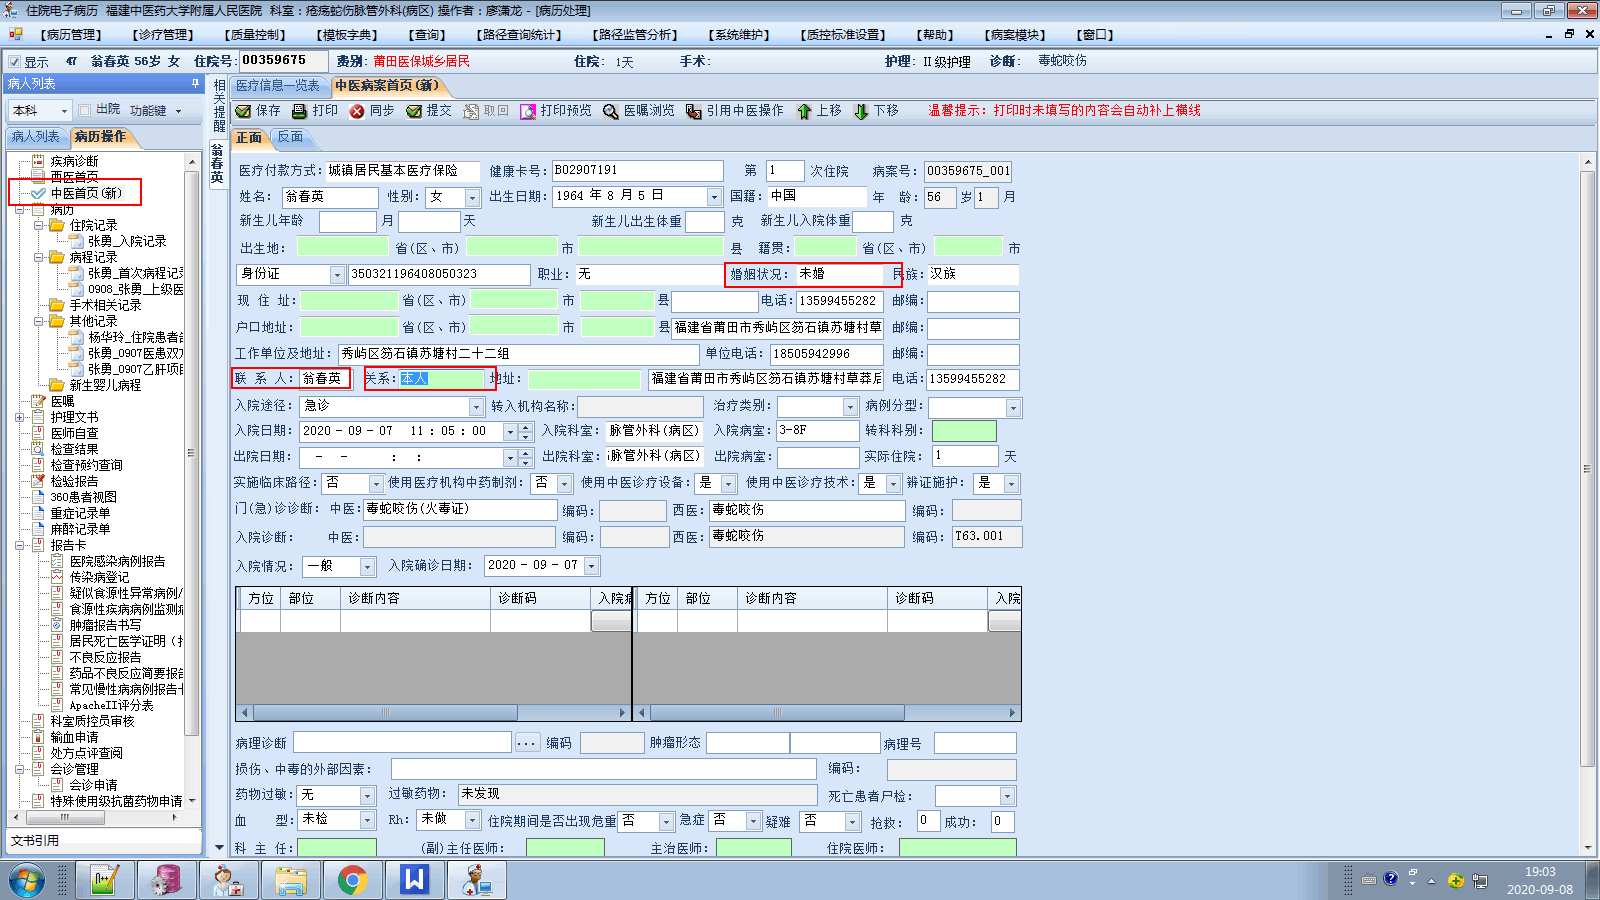Launch Google Chrome from the taskbar
The width and height of the screenshot is (1600, 900).
pos(352,881)
